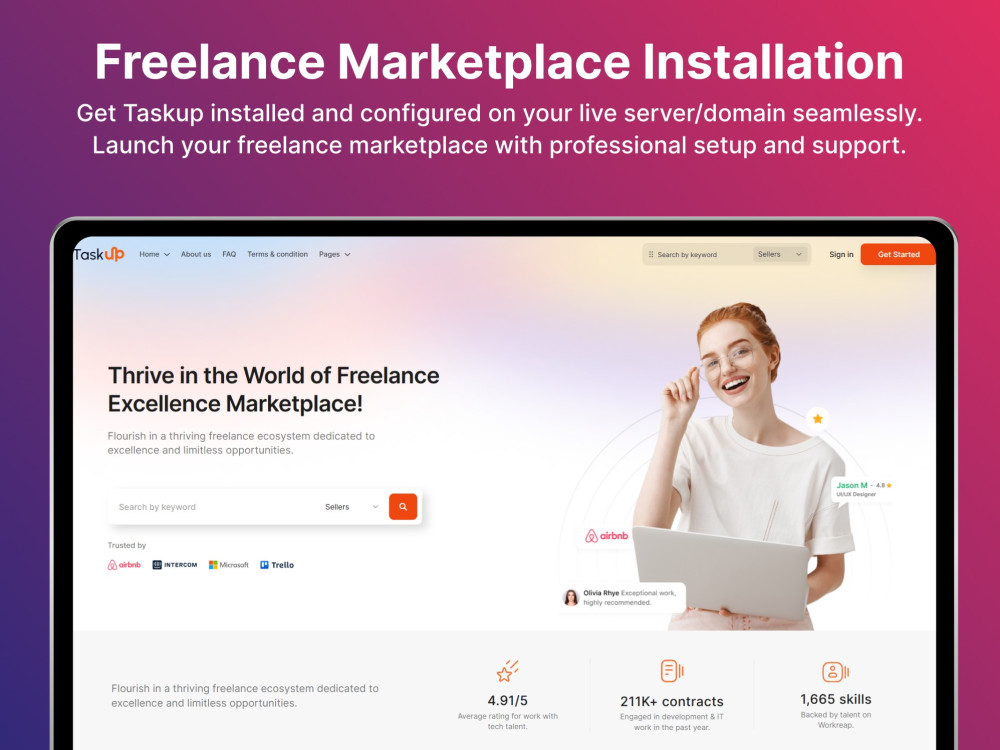
Task: Click the skills profile icon
Action: pyautogui.click(x=835, y=672)
